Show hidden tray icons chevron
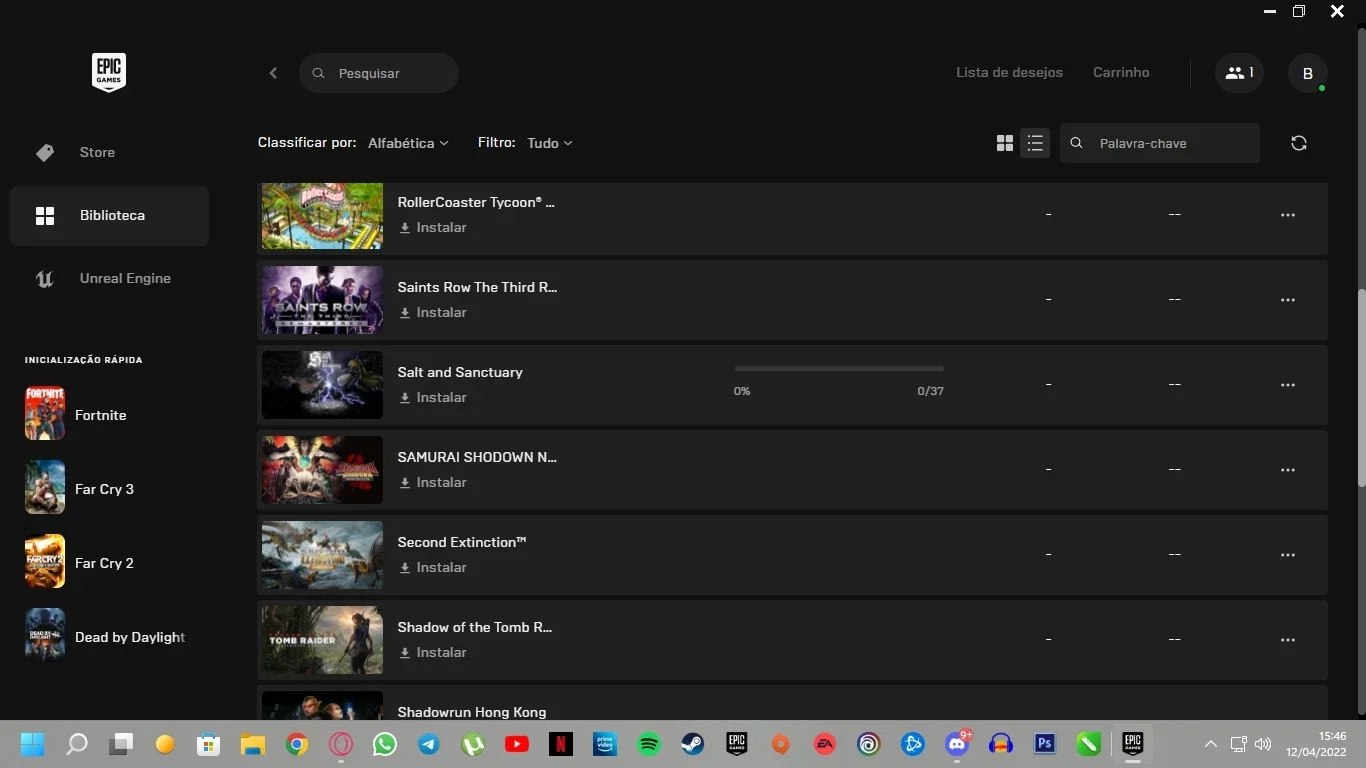The image size is (1366, 768). click(x=1210, y=744)
